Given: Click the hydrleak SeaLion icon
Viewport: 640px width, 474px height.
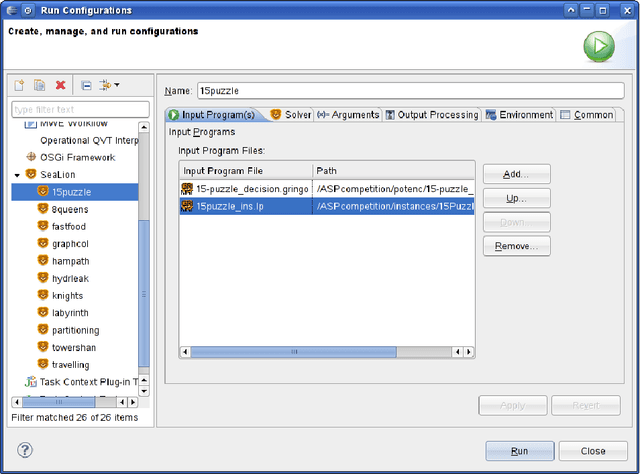Looking at the screenshot, I should click(43, 278).
